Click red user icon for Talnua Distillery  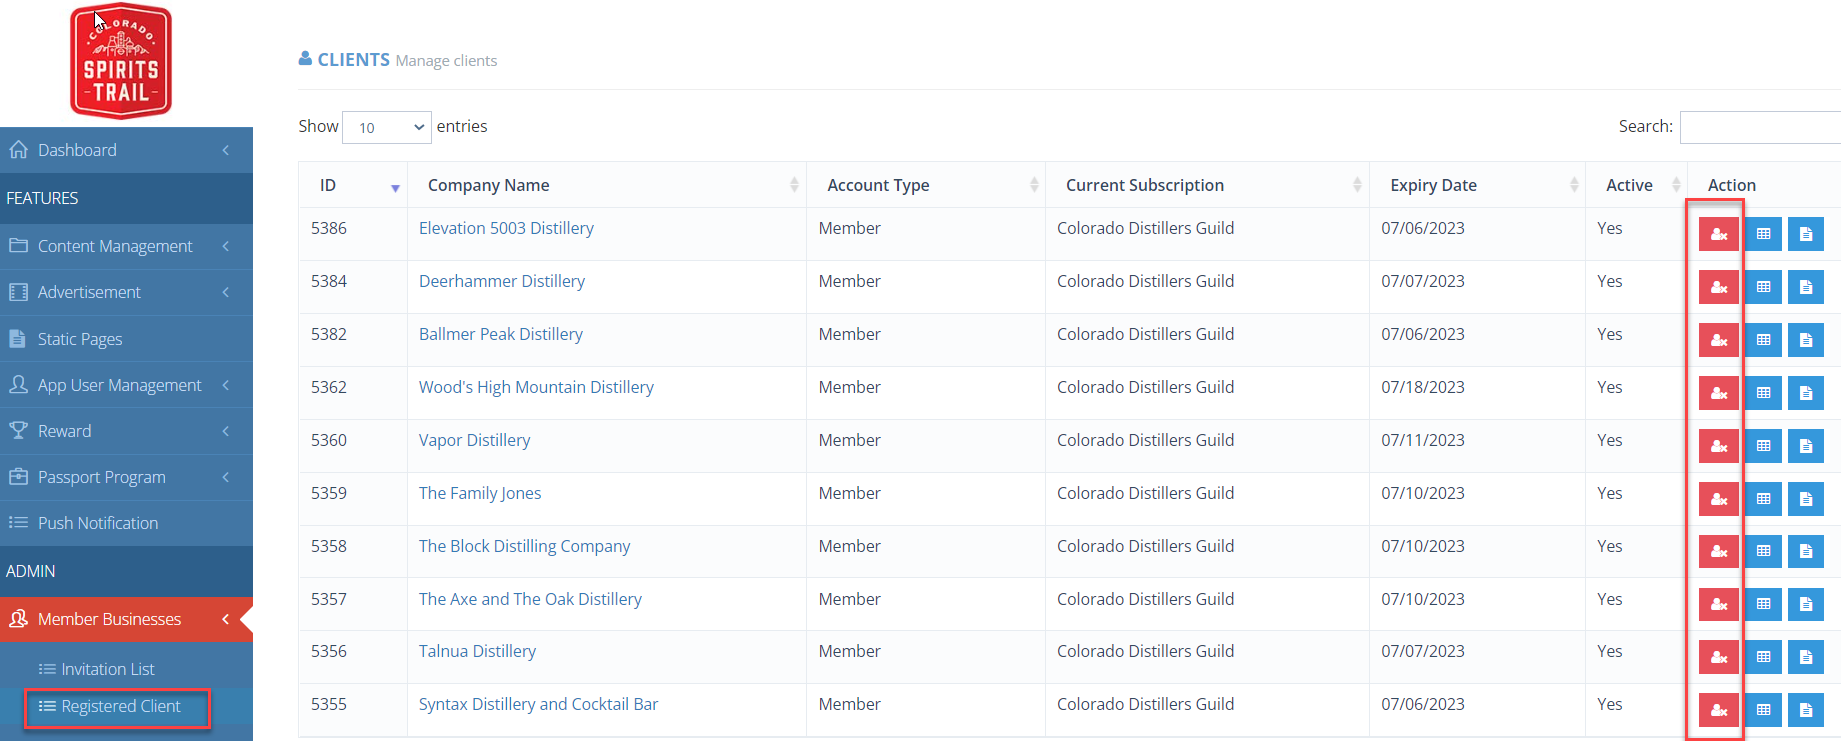(x=1718, y=657)
